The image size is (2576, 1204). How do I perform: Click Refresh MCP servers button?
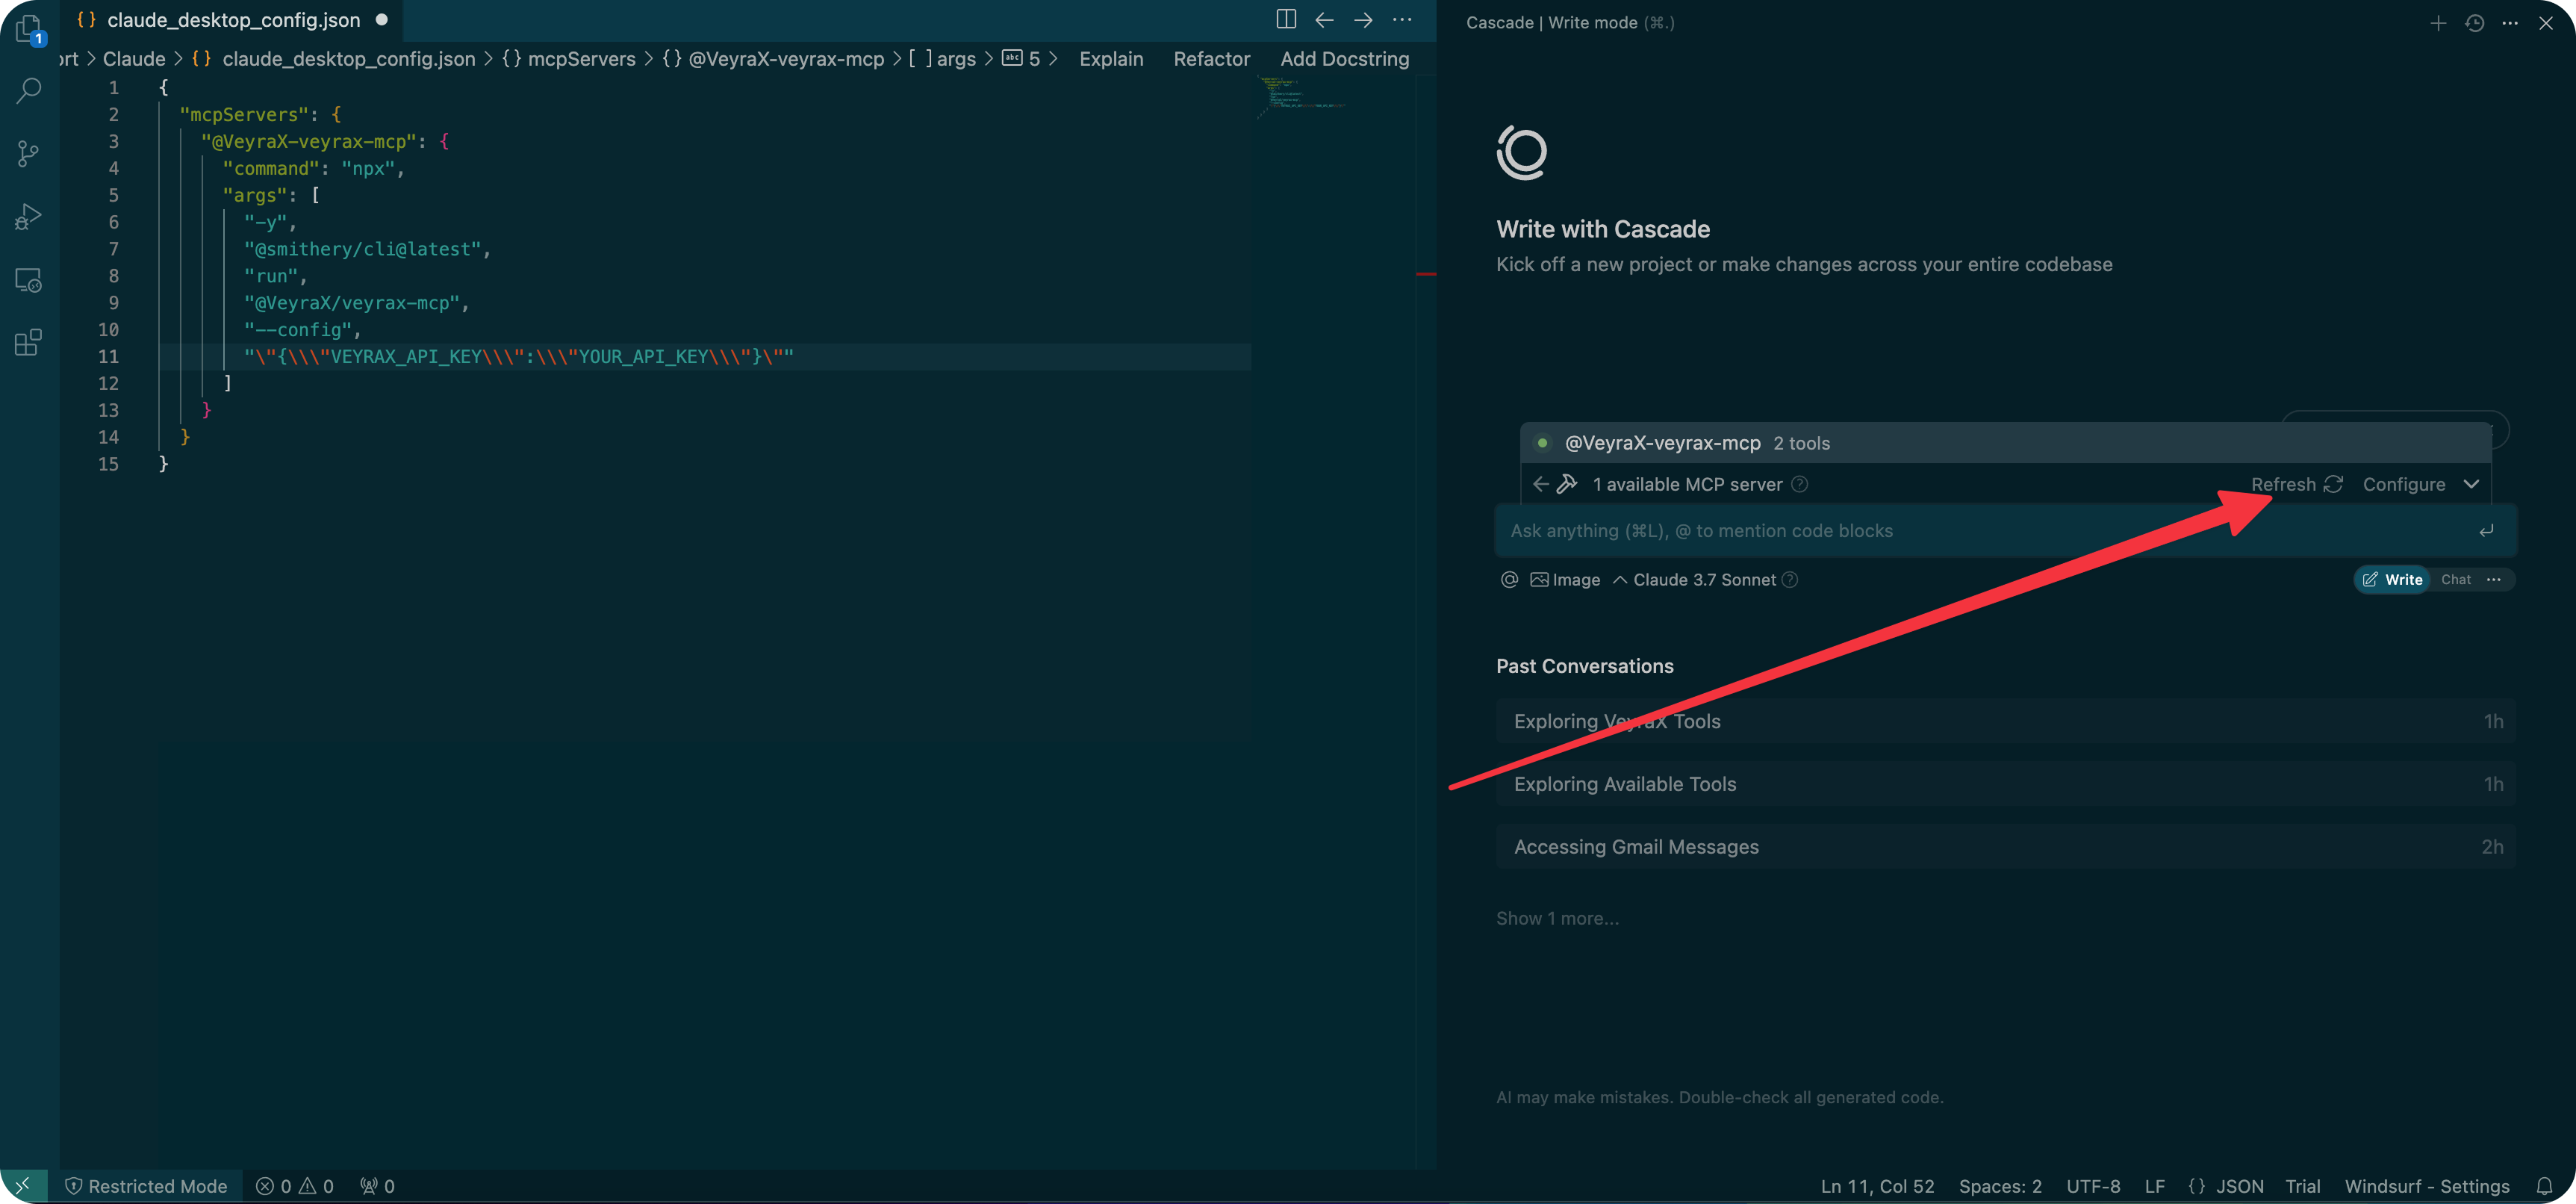2296,484
